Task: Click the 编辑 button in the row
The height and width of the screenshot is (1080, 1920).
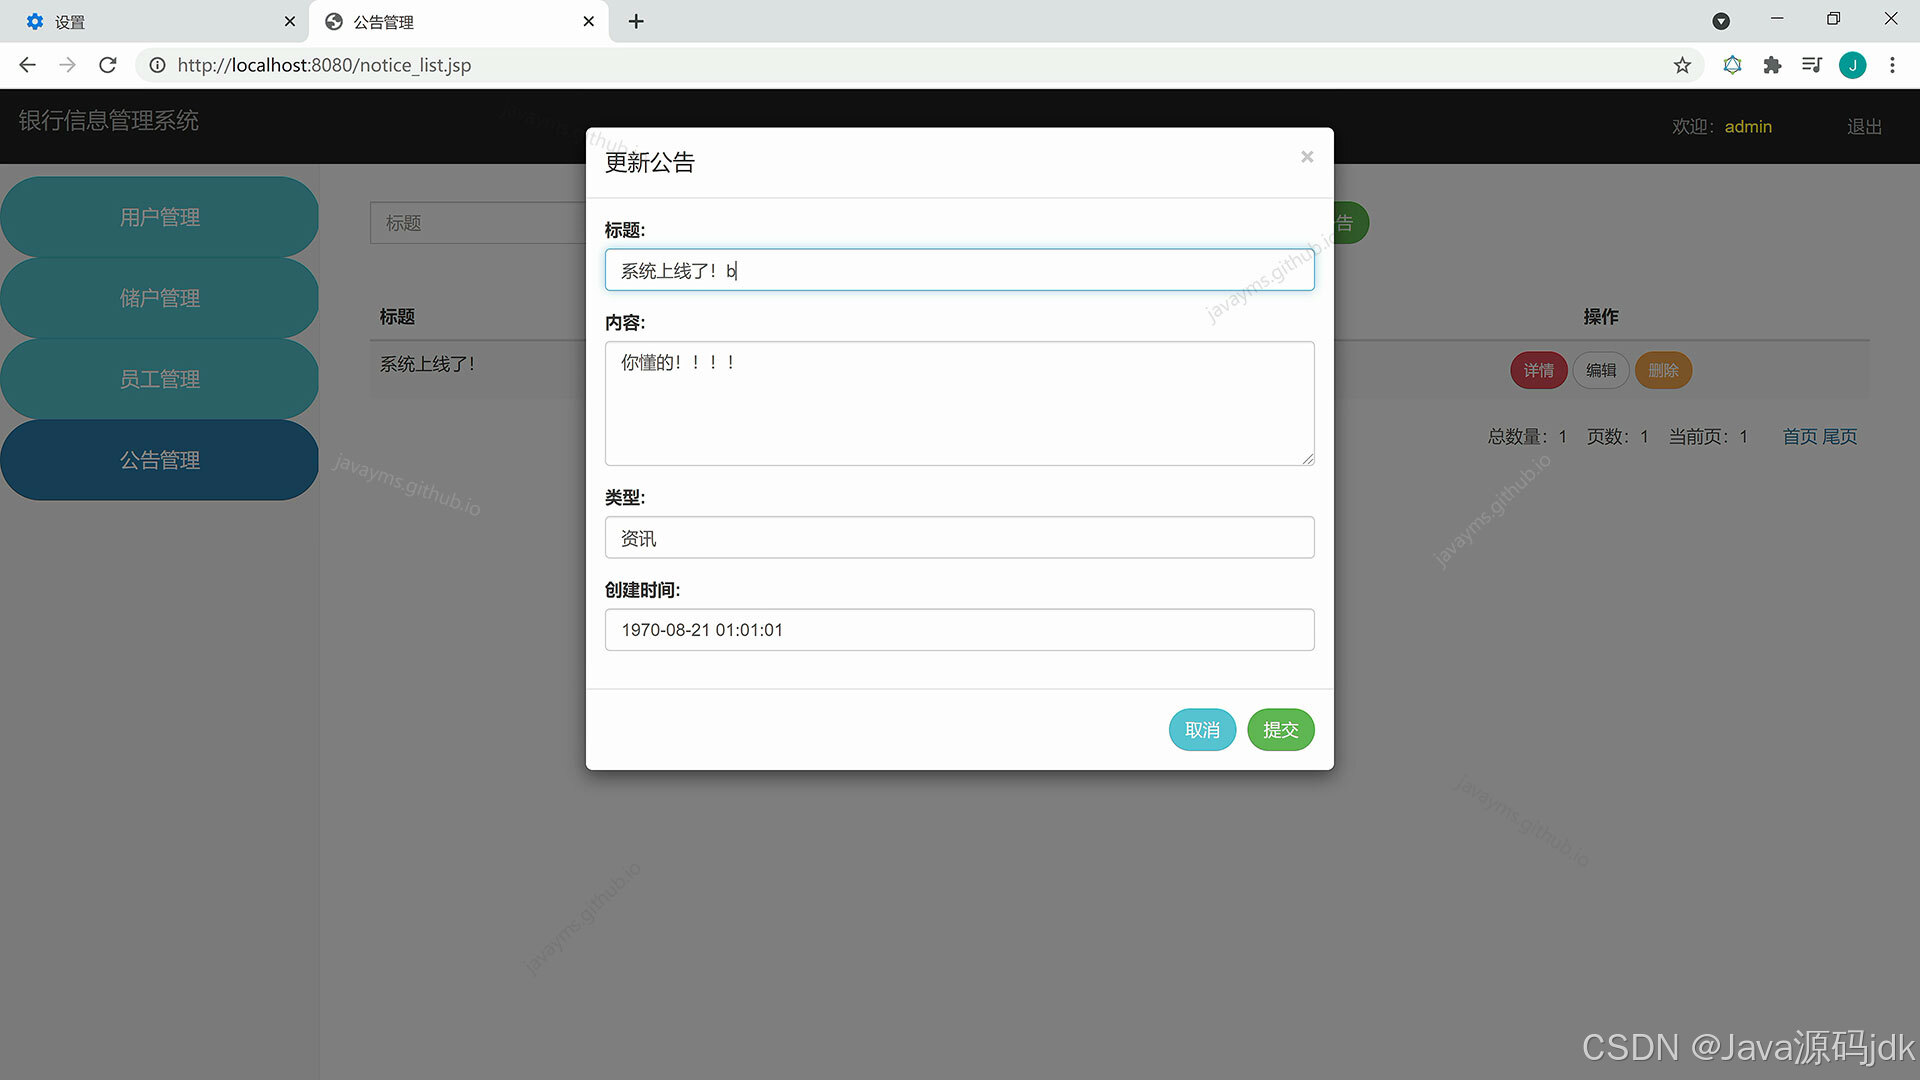Action: (1601, 371)
